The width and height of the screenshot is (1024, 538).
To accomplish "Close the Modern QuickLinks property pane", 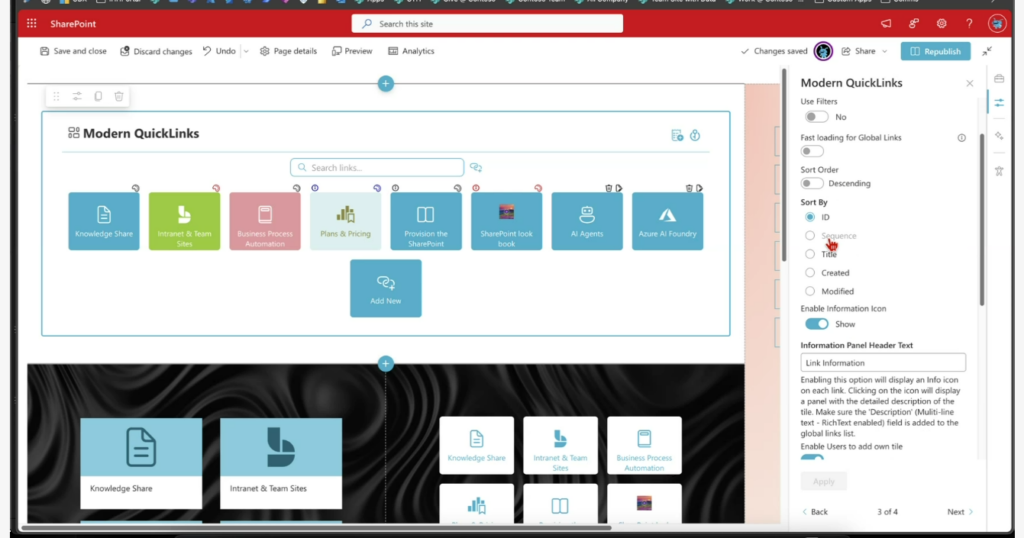I will [x=970, y=84].
